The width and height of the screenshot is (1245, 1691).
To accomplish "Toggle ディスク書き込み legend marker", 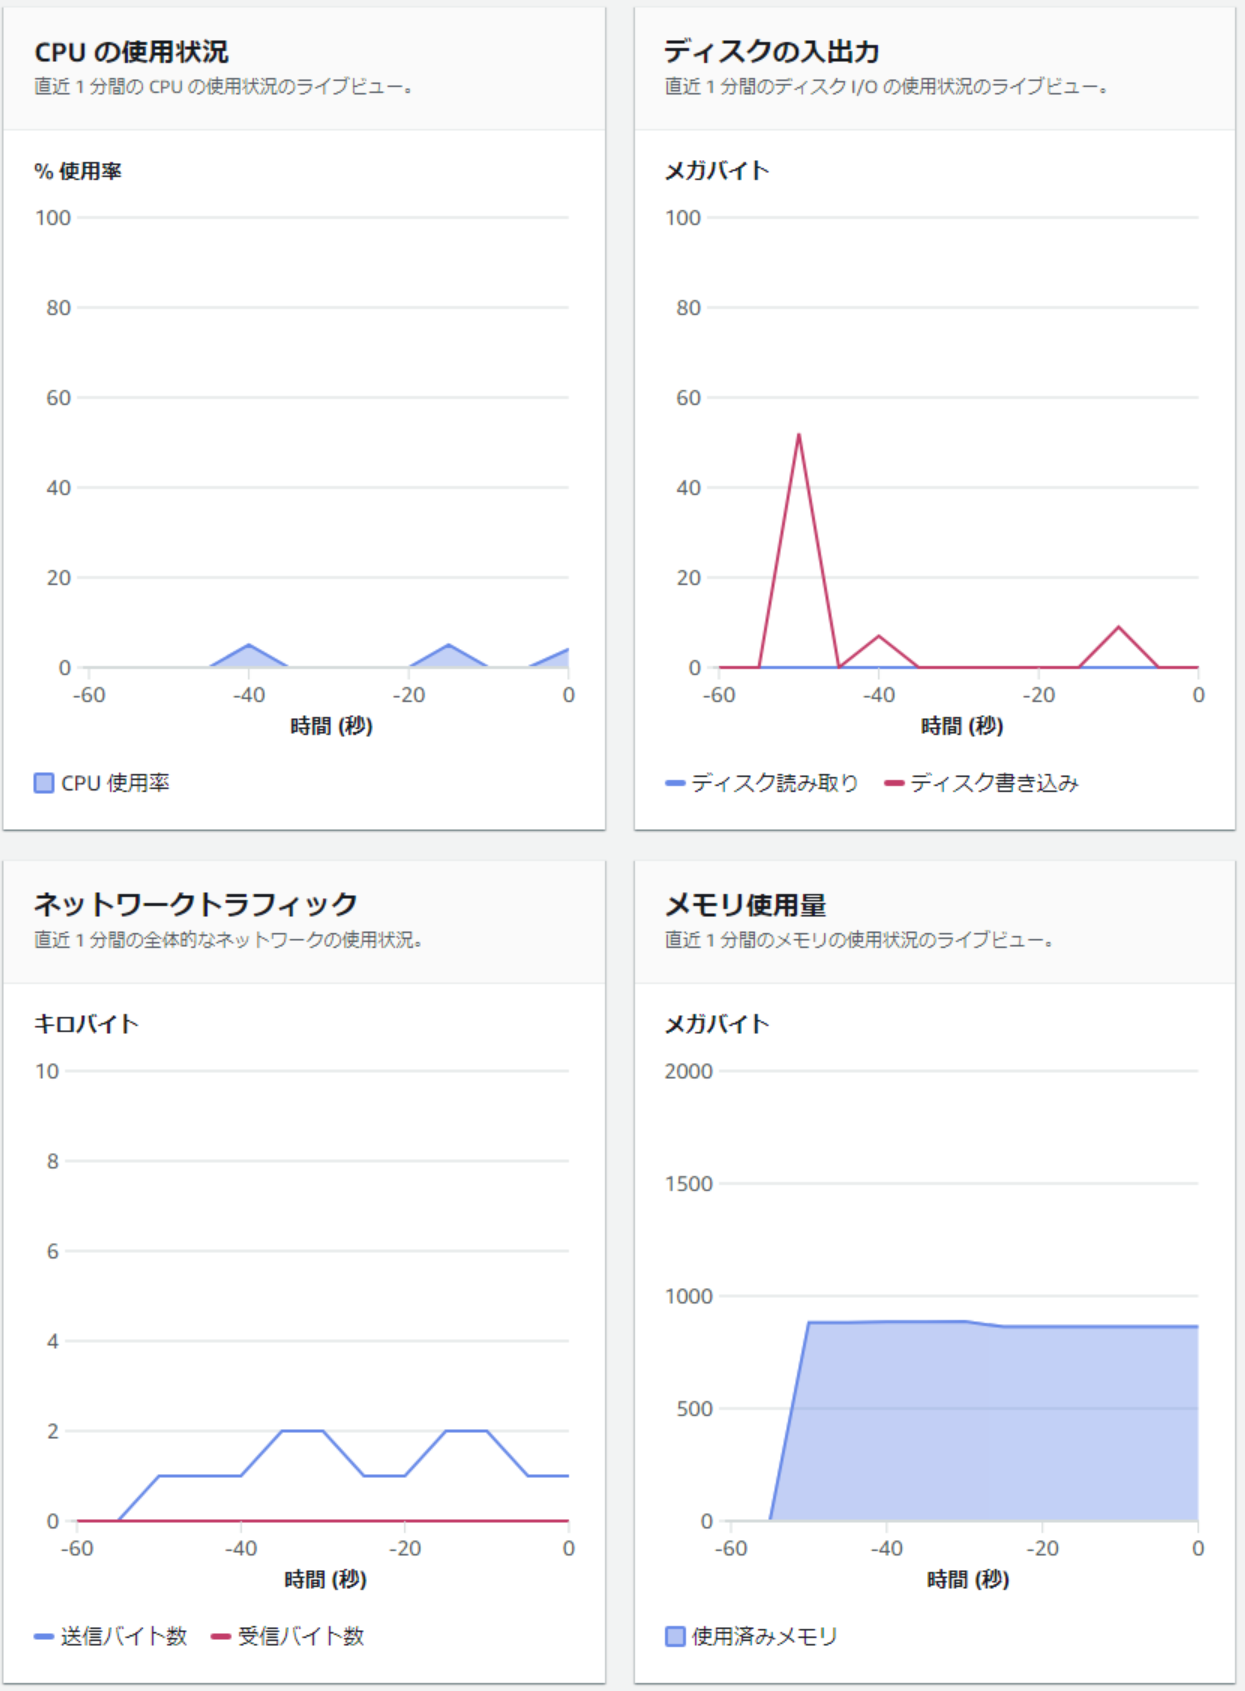I will tap(894, 783).
